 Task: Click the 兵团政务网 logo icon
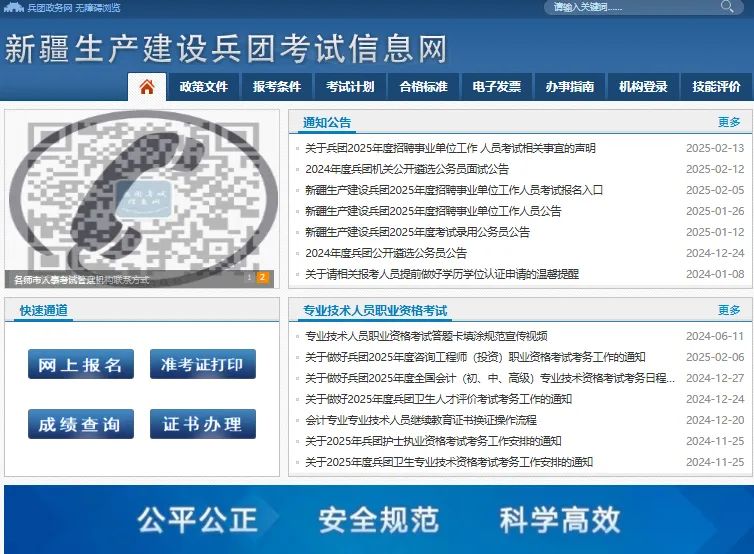click(x=13, y=7)
